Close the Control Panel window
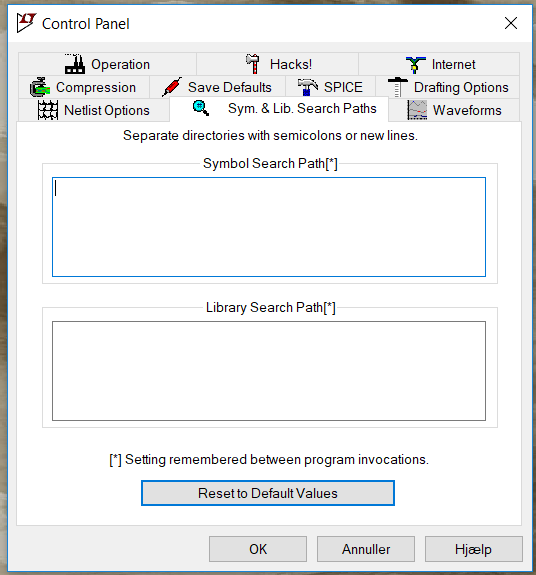The width and height of the screenshot is (536, 575). [511, 23]
